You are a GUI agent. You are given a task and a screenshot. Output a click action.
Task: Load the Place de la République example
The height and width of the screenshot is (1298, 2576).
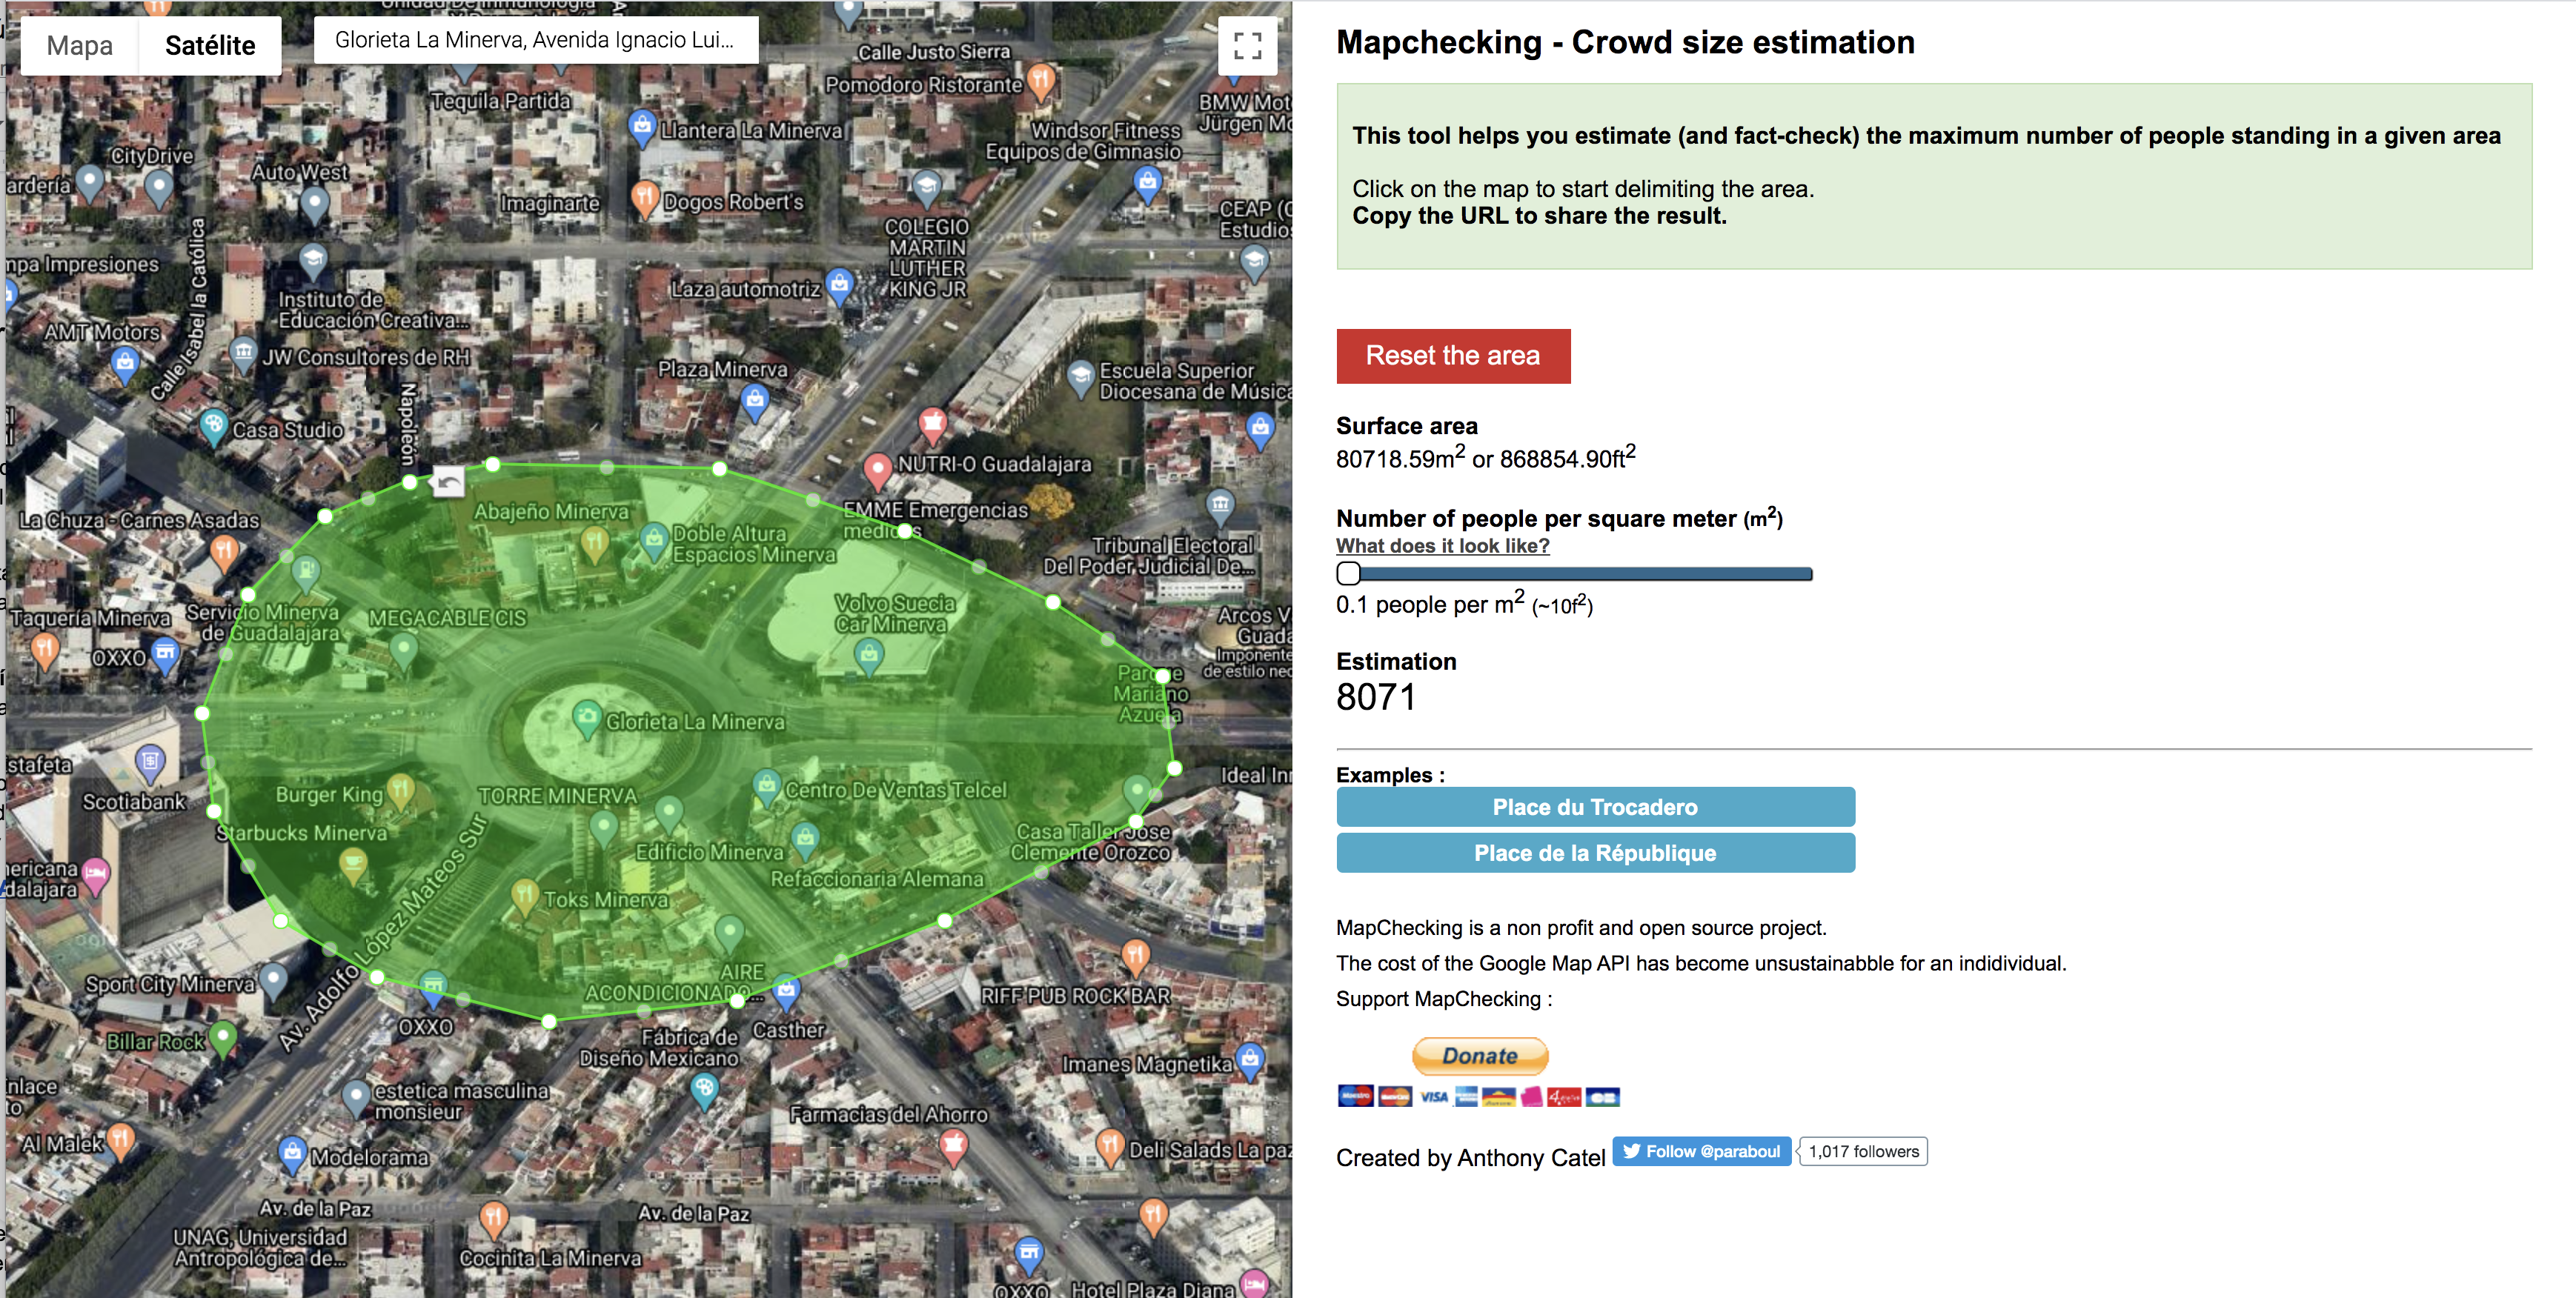[1596, 853]
